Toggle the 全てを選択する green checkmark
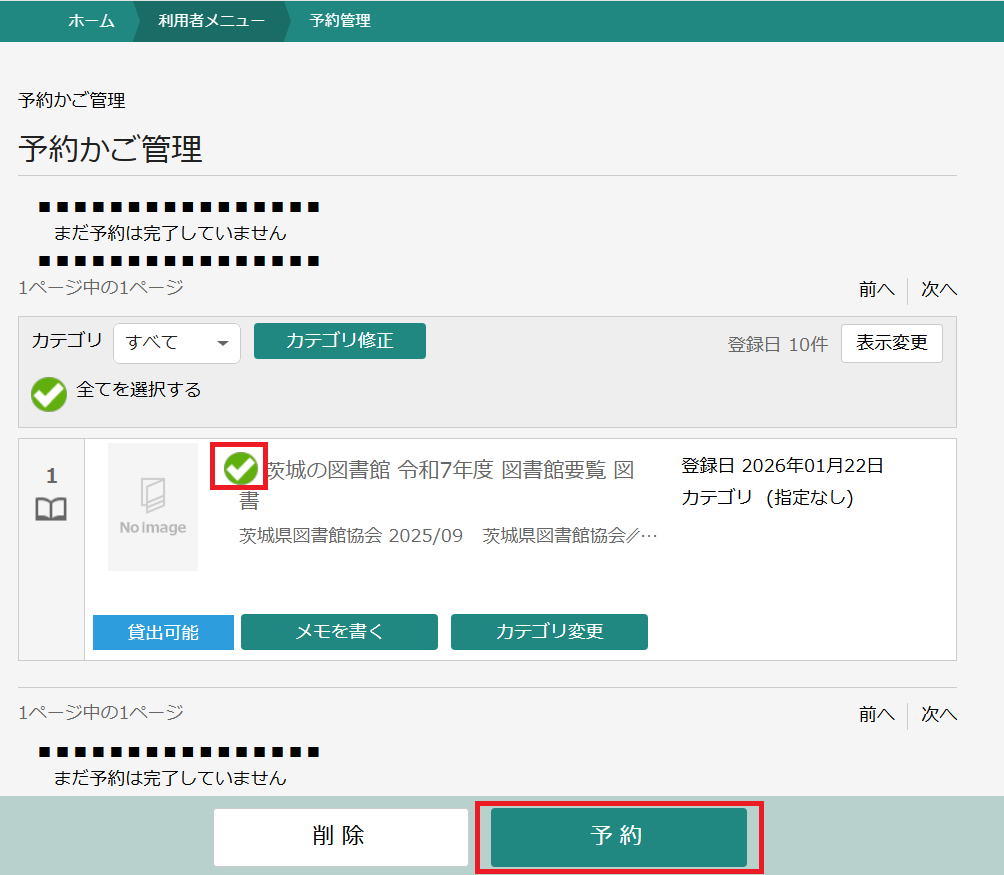 point(49,394)
